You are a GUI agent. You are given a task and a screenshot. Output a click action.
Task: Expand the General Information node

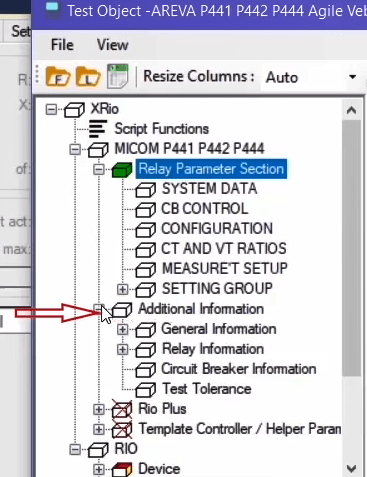tap(122, 329)
